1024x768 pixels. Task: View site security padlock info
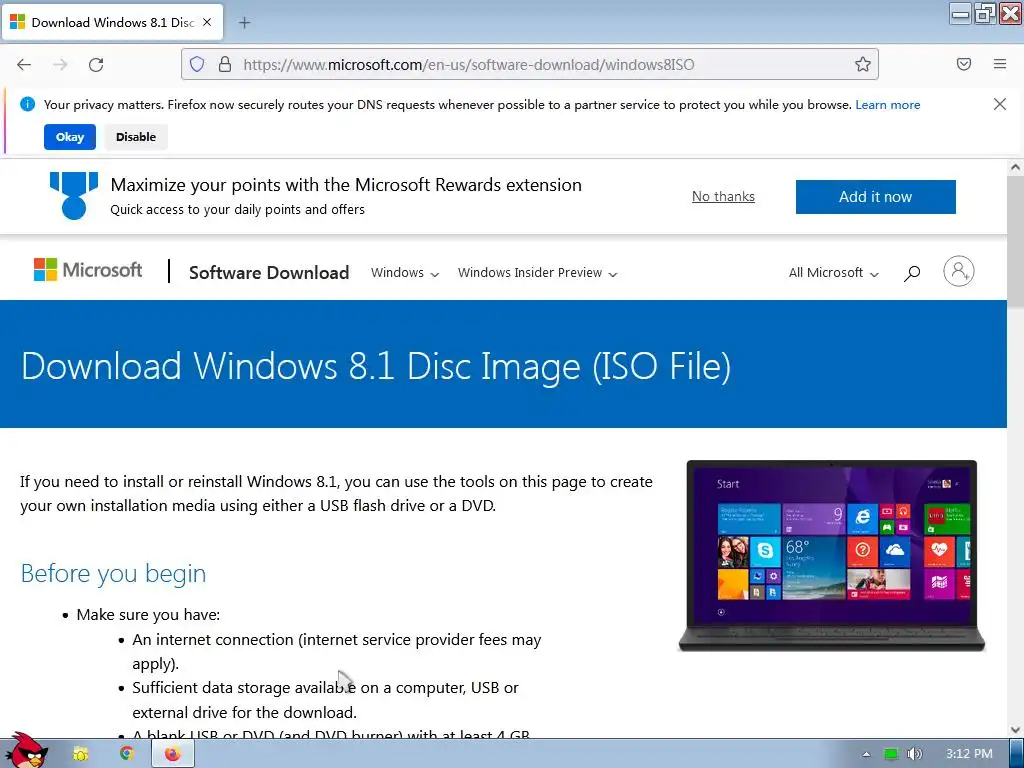225,64
